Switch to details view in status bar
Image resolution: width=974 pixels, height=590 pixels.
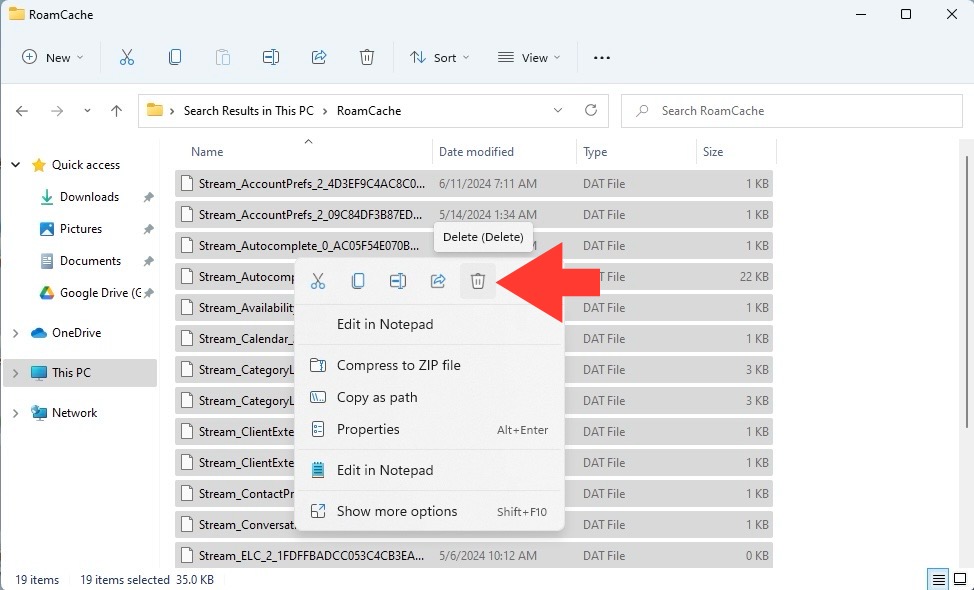939,579
